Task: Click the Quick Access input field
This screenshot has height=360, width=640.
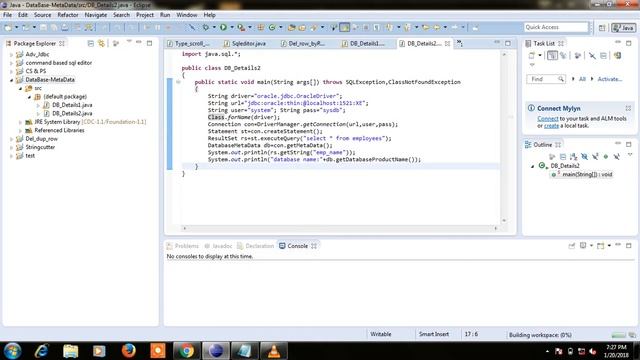Action: point(556,27)
